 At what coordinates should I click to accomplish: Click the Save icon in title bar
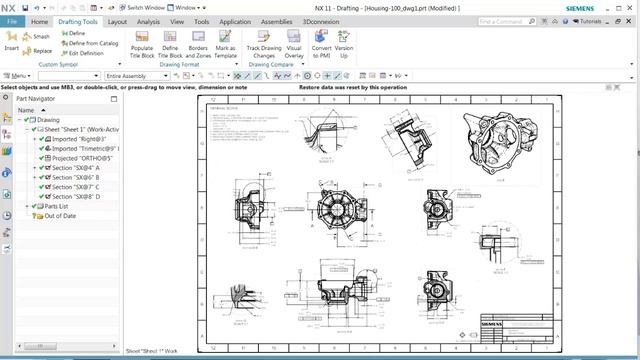(25, 8)
